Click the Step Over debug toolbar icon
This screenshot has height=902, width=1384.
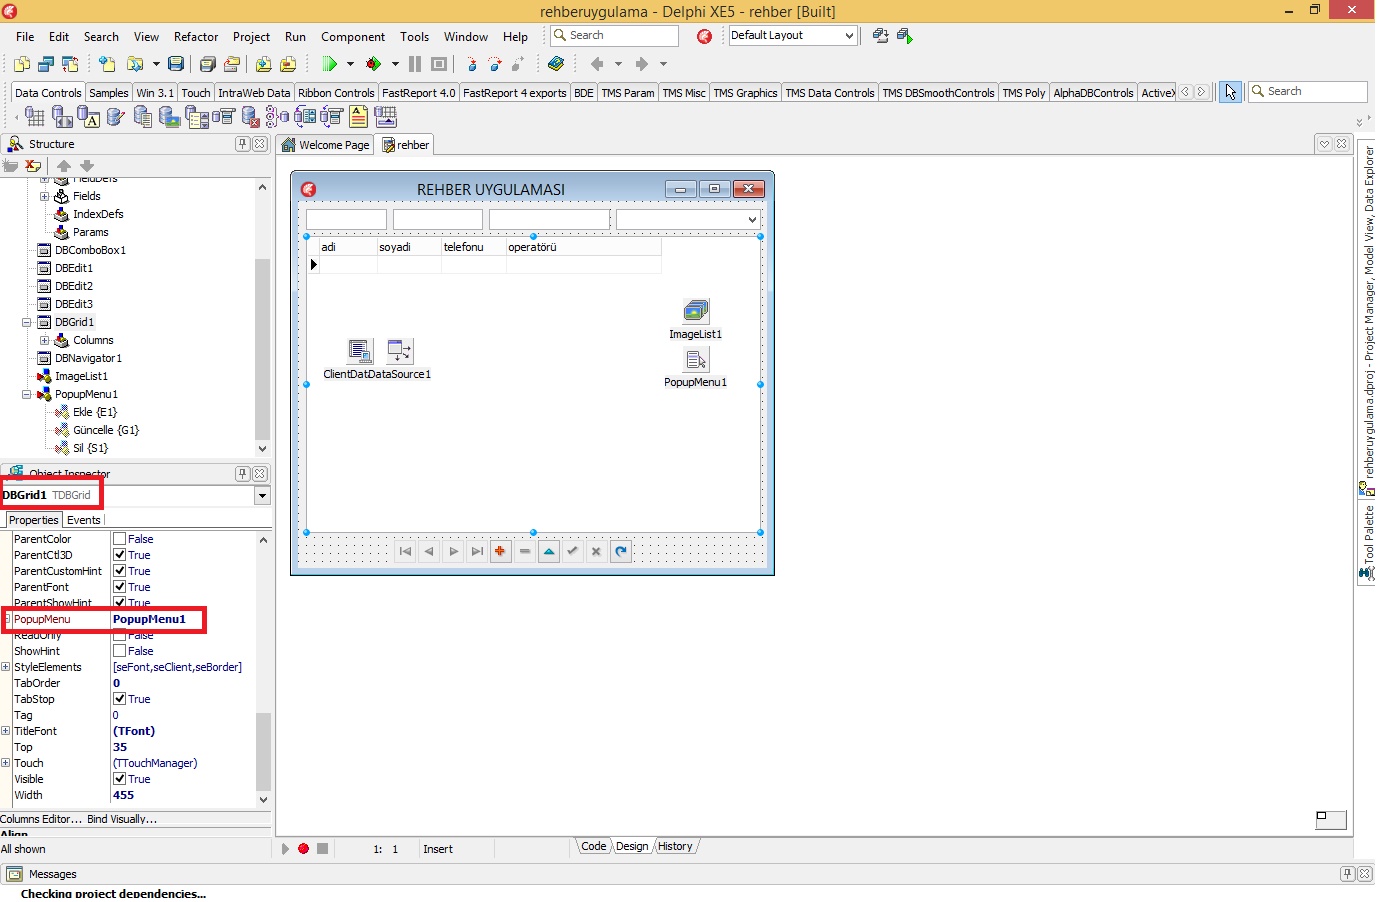(495, 64)
